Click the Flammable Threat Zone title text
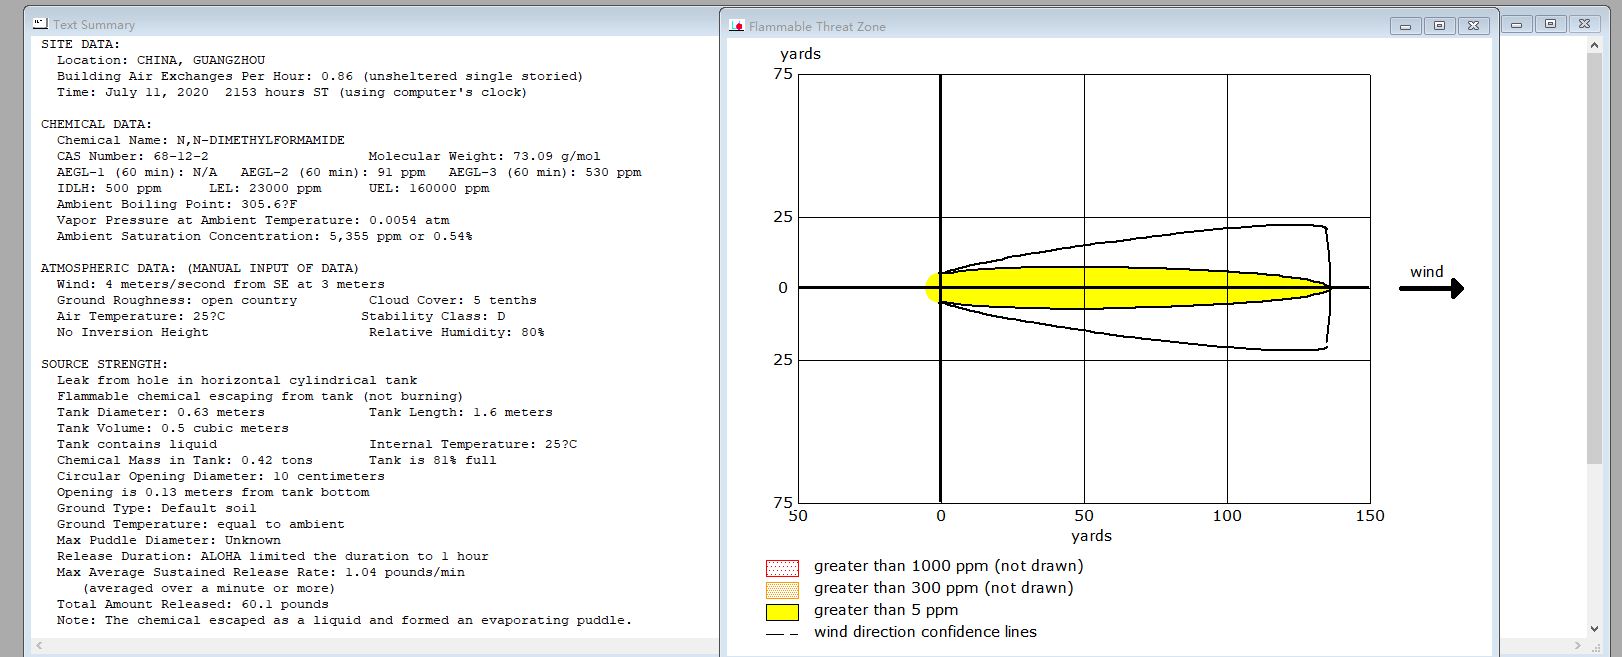The width and height of the screenshot is (1622, 657). [817, 27]
